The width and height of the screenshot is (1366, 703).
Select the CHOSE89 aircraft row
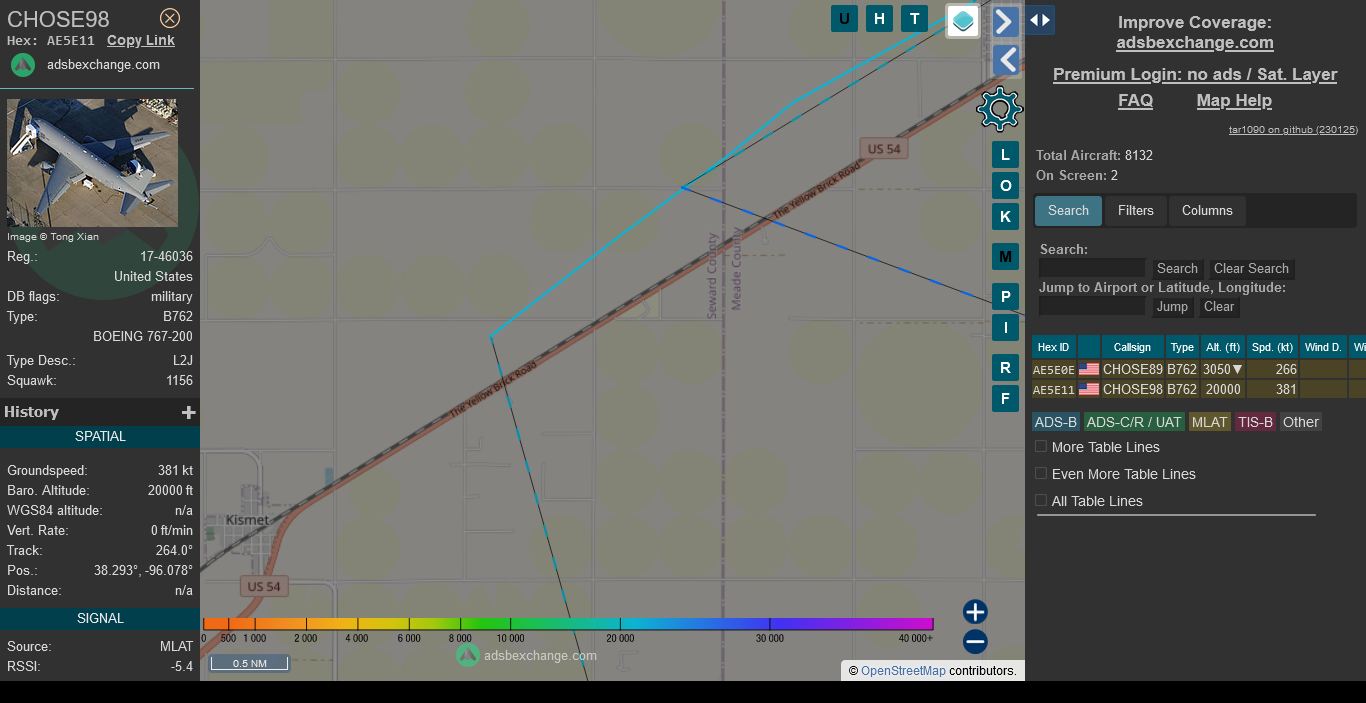pyautogui.click(x=1198, y=369)
